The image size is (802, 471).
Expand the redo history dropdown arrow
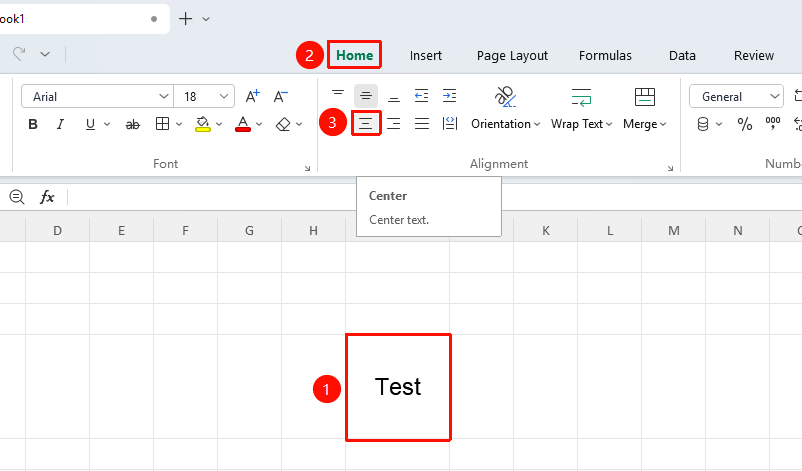point(45,54)
